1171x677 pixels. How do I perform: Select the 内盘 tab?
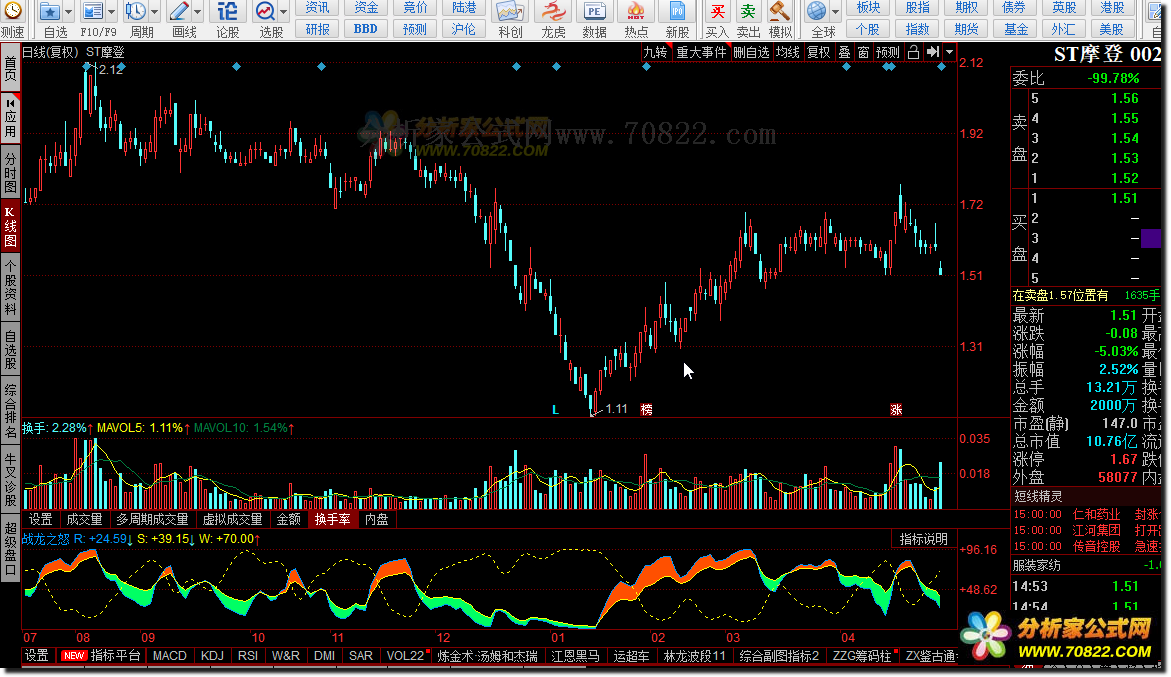(x=376, y=519)
